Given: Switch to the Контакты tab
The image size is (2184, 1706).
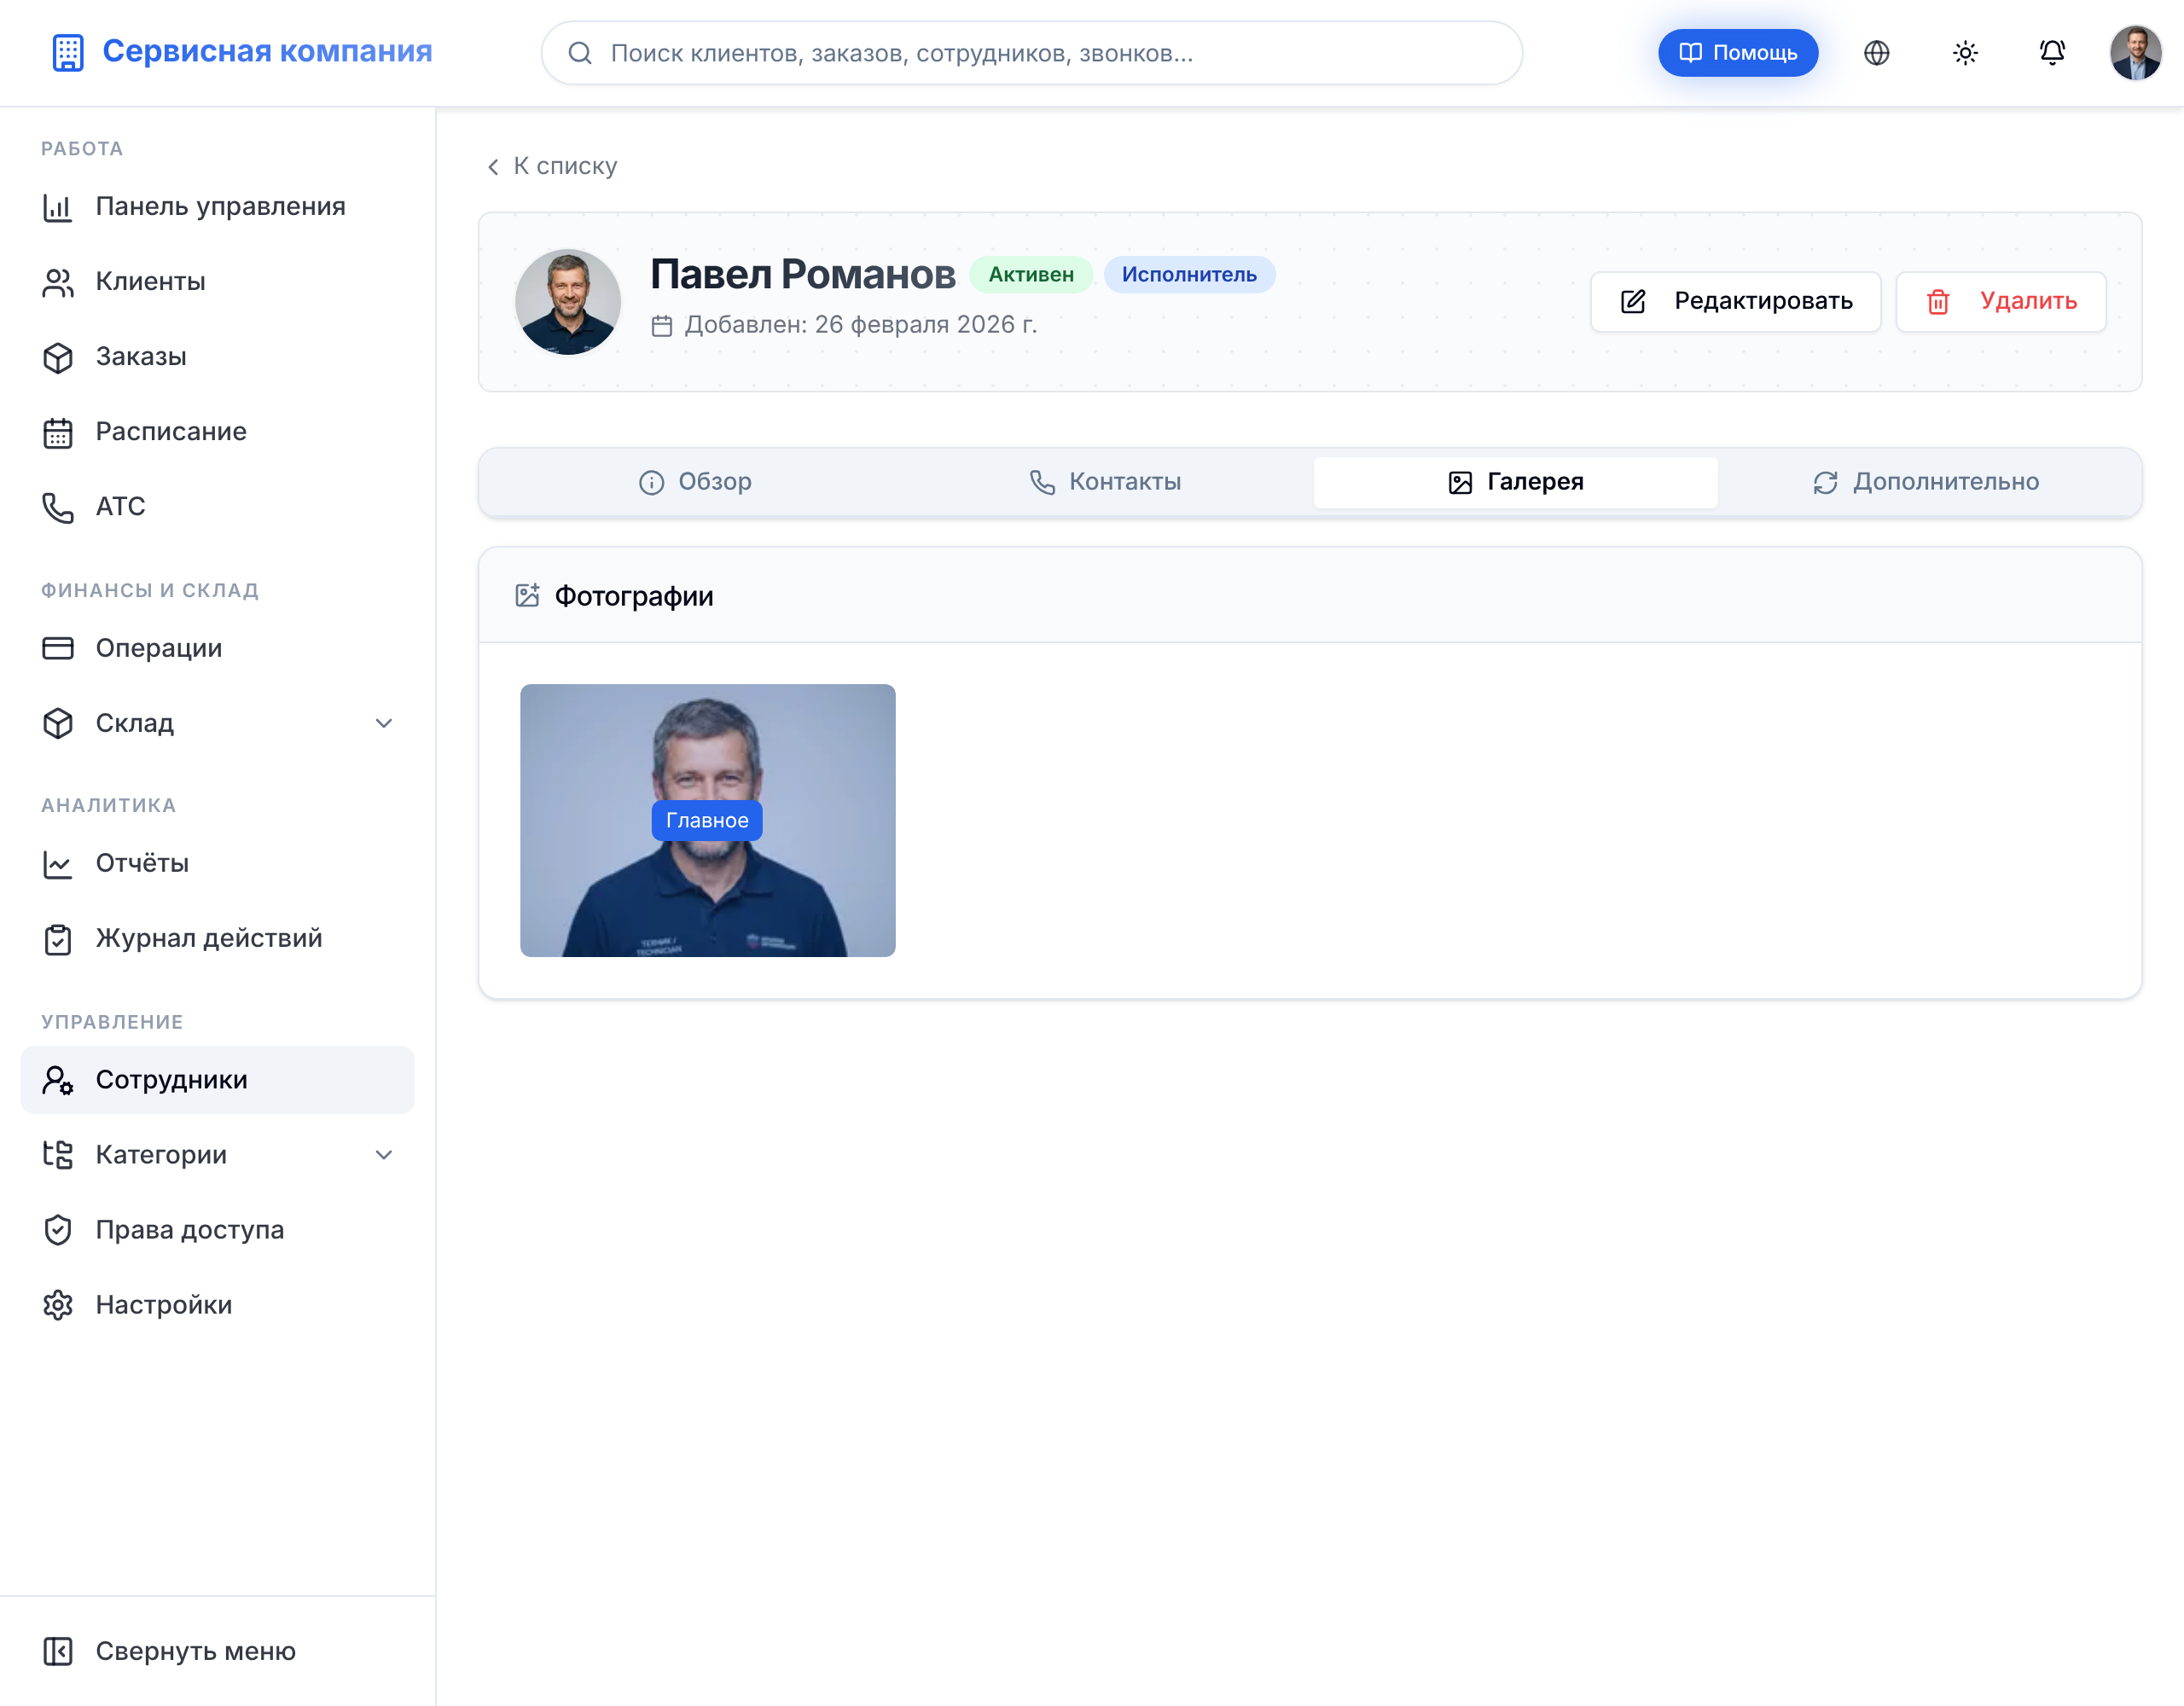Looking at the screenshot, I should [1105, 482].
